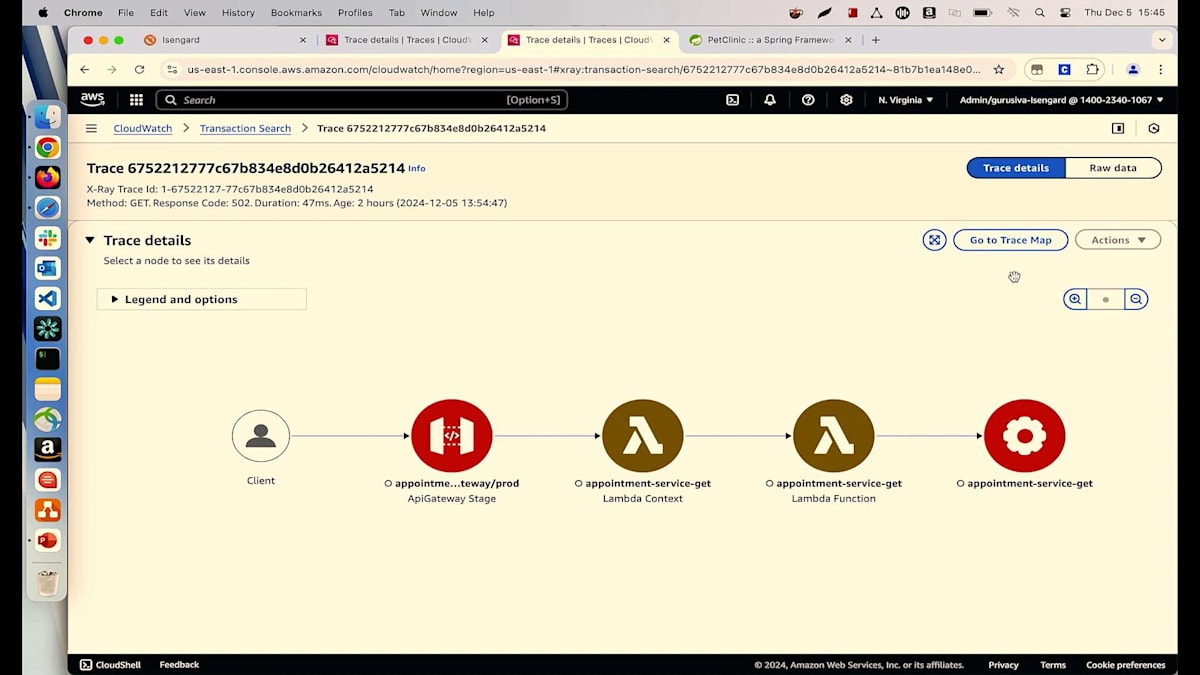Open the Admin account dropdown

point(1062,100)
